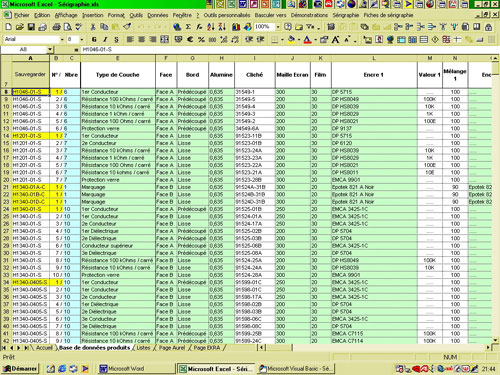500x375 pixels.
Task: Click the vertical scrollbar down arrow
Action: (496, 340)
